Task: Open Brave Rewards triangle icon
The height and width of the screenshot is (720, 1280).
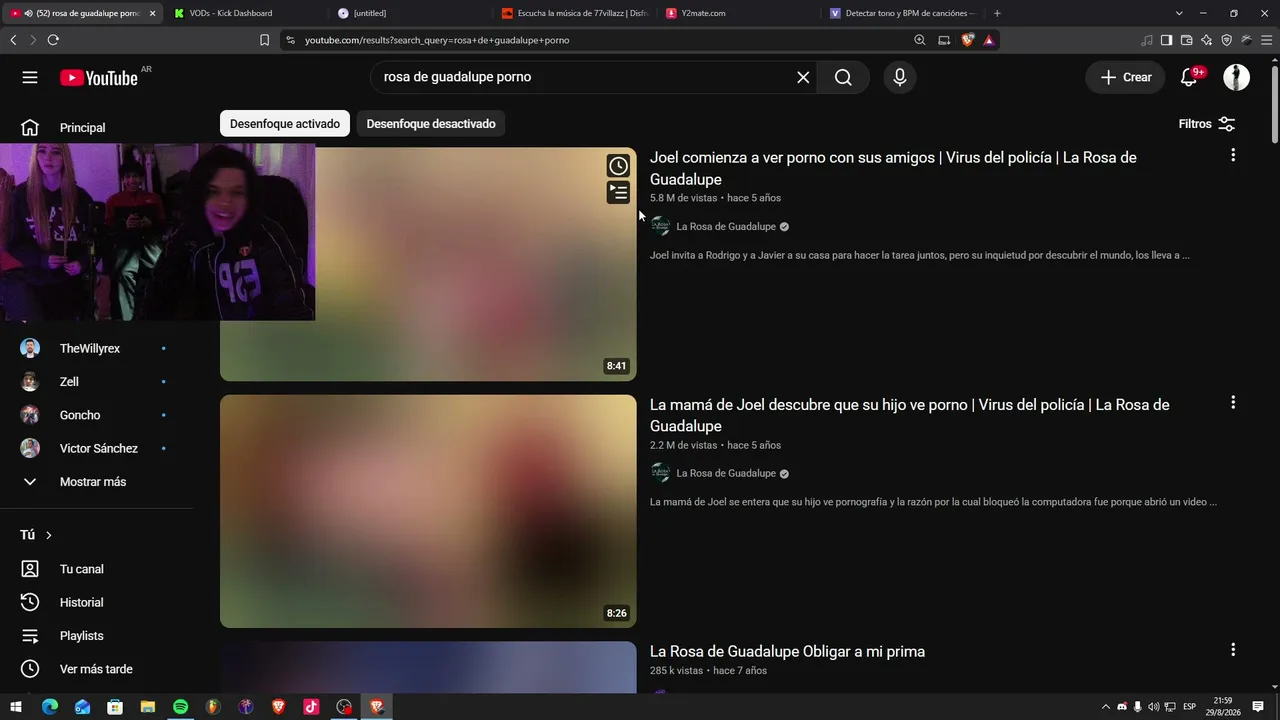Action: (989, 40)
